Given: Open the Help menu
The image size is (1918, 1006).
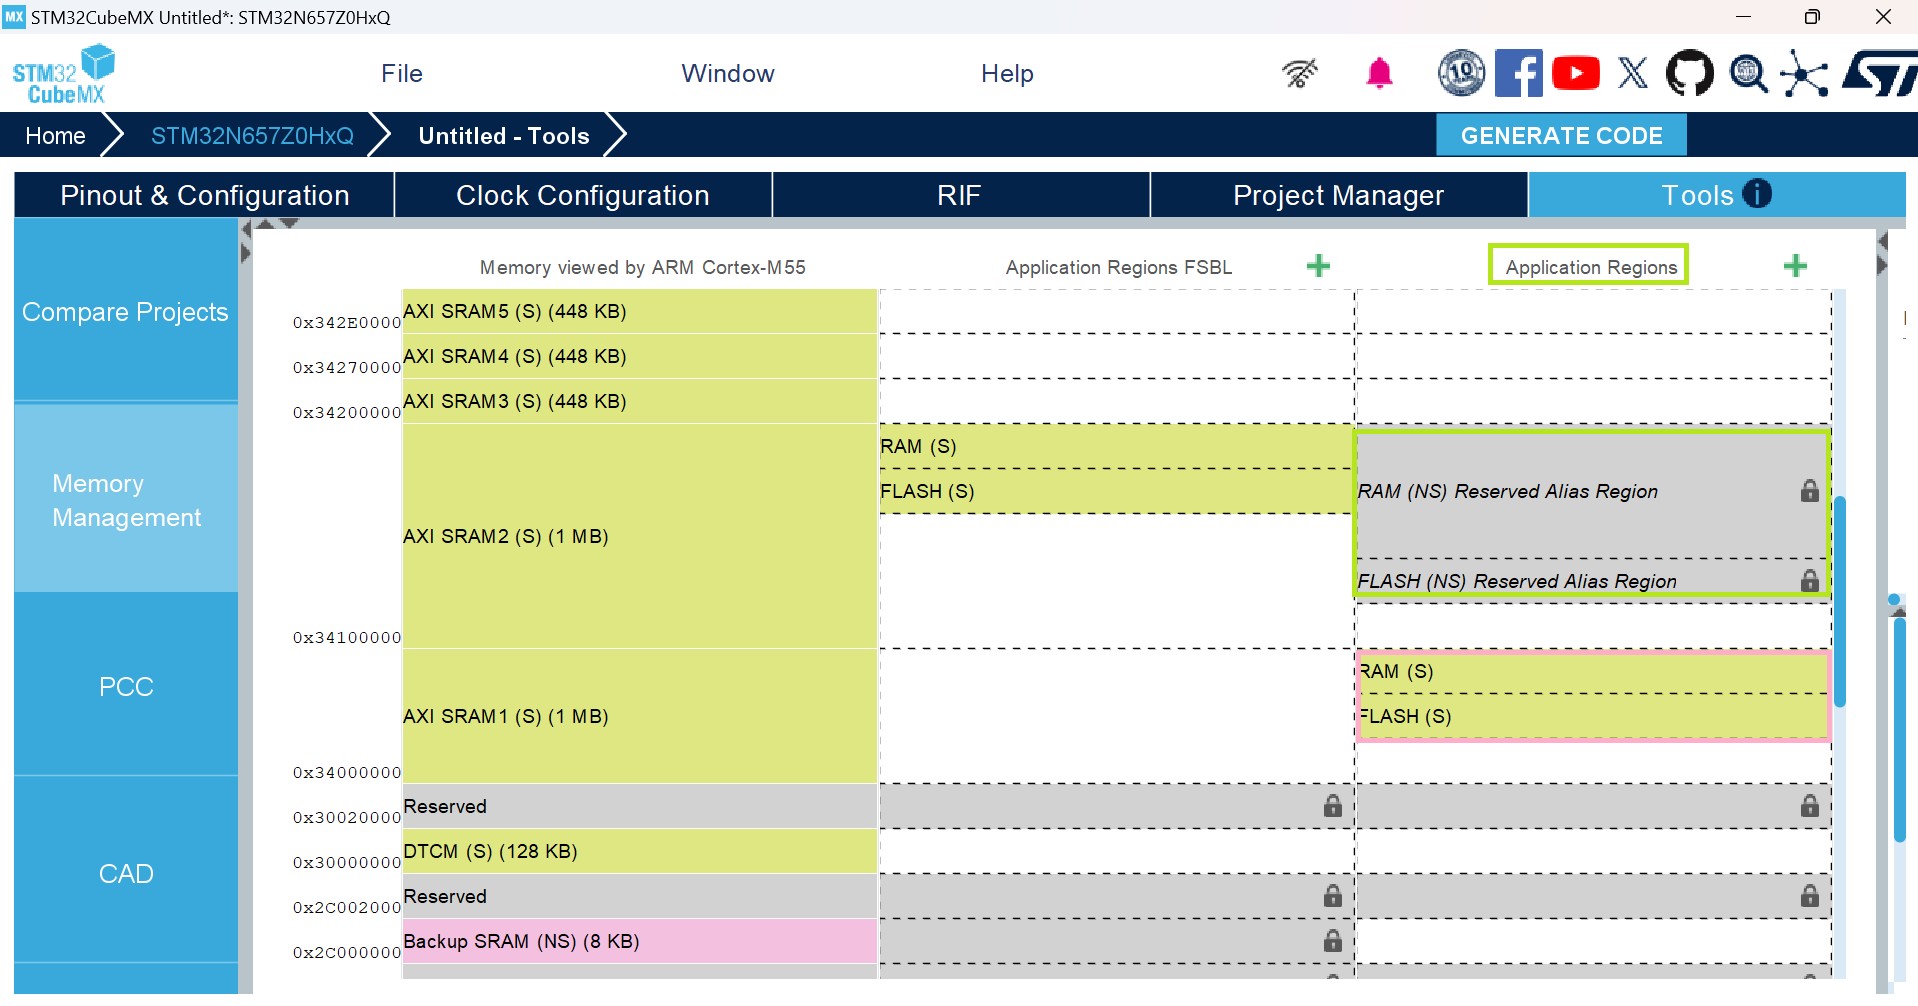Looking at the screenshot, I should [x=1007, y=73].
